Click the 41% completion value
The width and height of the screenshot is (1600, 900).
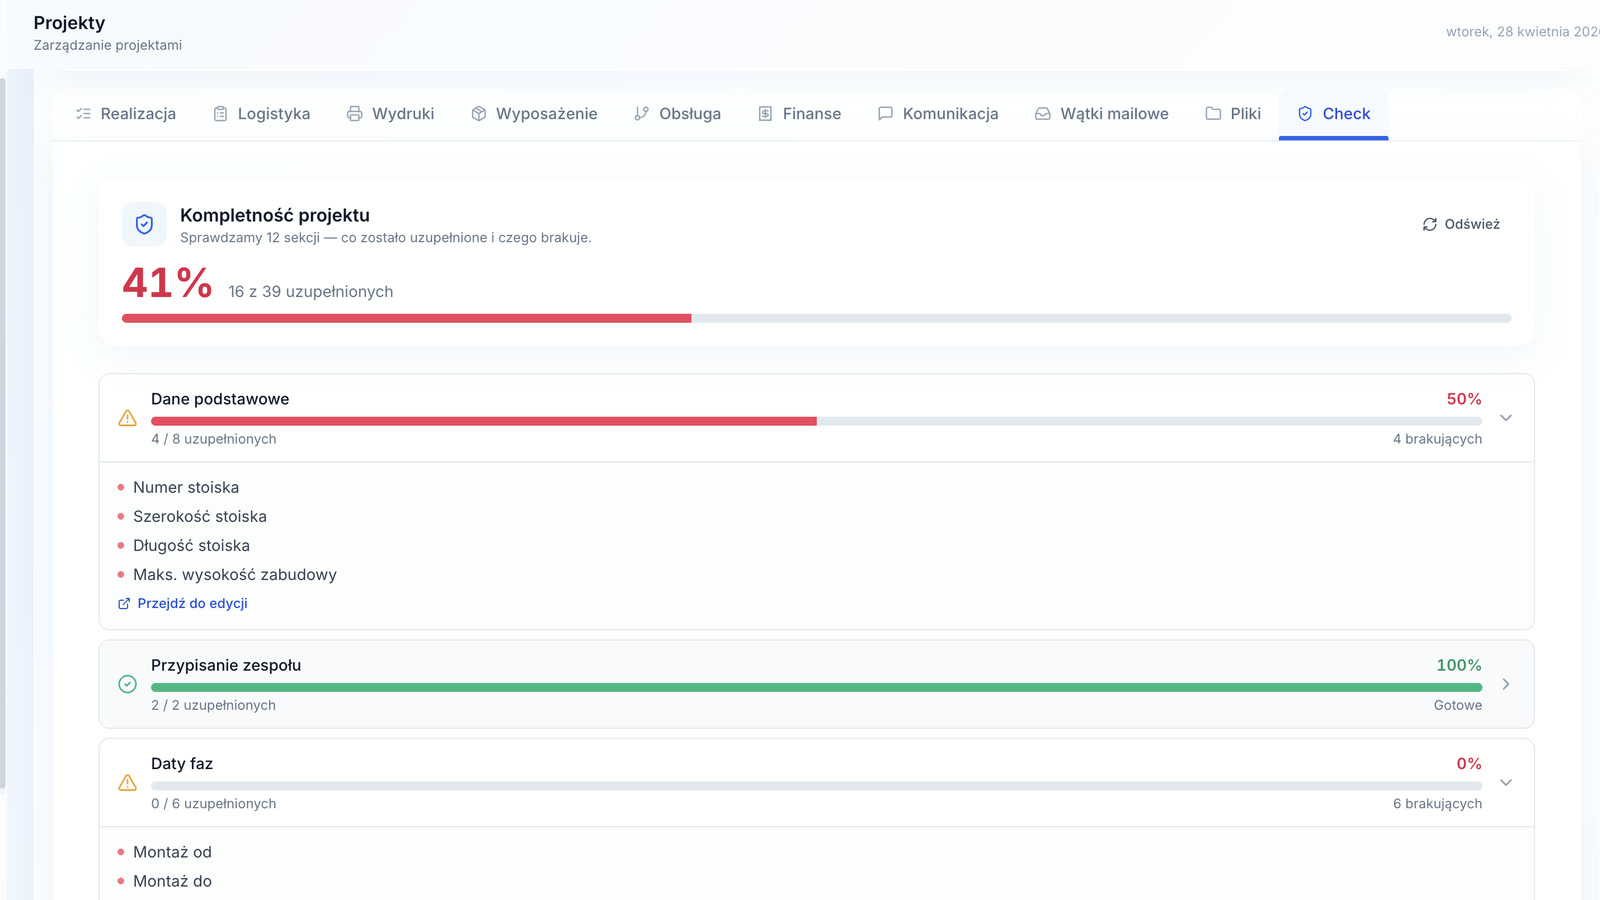(x=167, y=283)
